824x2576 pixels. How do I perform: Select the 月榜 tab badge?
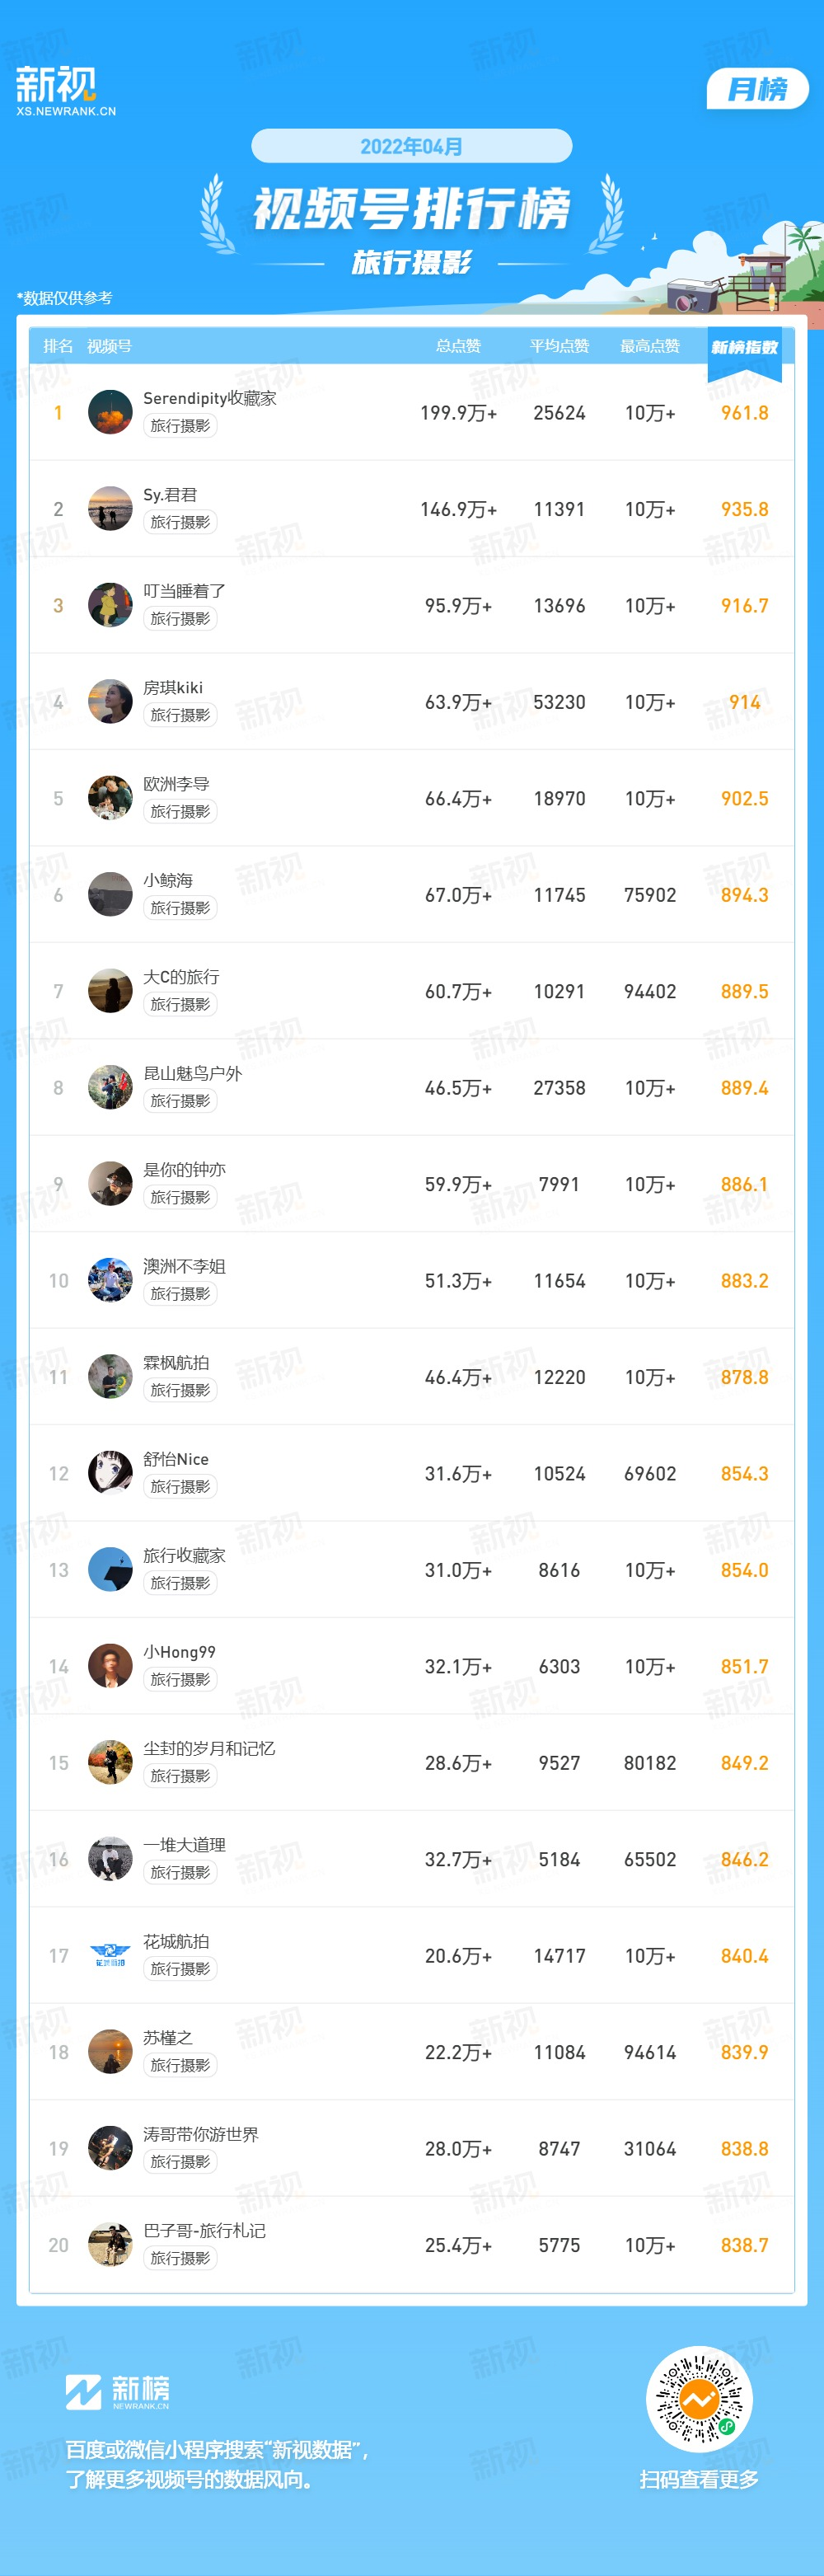click(x=757, y=89)
